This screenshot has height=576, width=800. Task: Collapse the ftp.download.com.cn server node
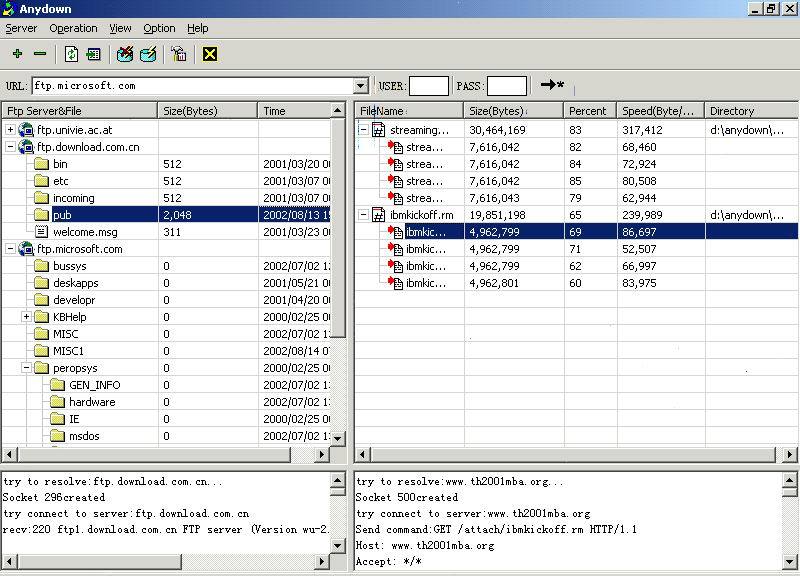point(10,147)
